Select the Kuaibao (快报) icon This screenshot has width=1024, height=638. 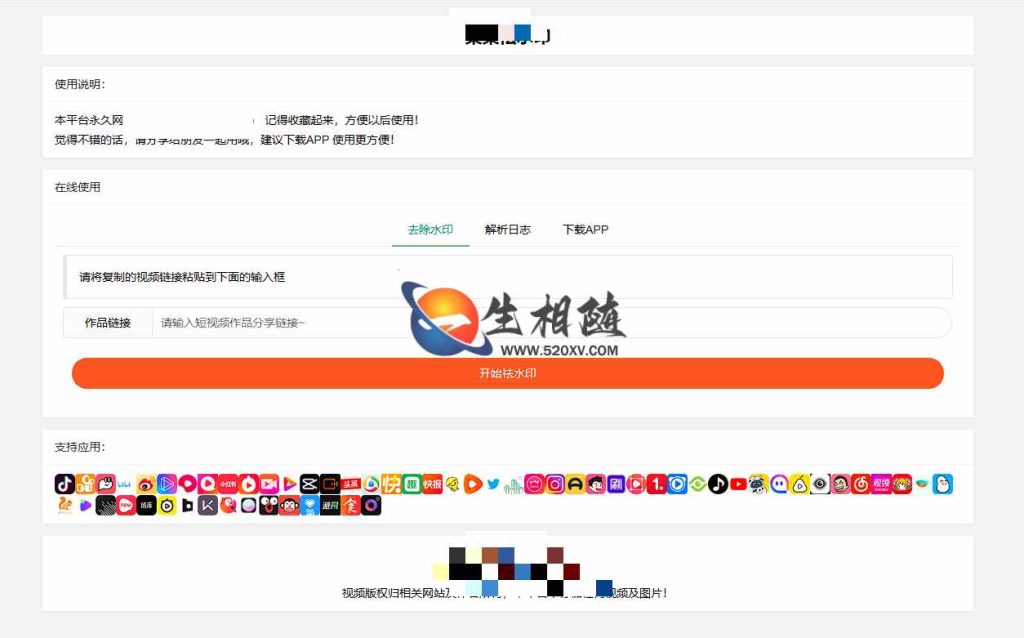tap(430, 484)
